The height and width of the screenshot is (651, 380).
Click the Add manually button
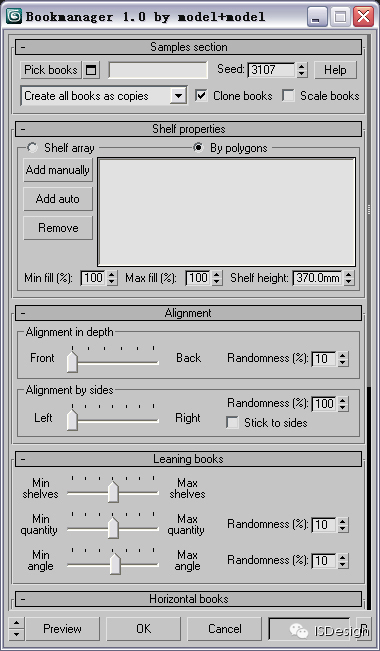click(x=58, y=170)
